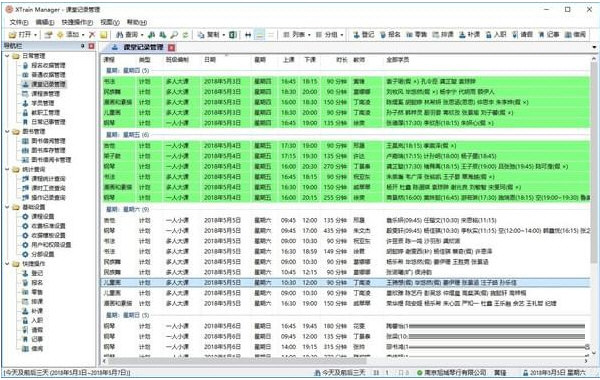The height and width of the screenshot is (380, 600).
Task: Click the 星期五 (6) group header
Action: click(x=127, y=135)
